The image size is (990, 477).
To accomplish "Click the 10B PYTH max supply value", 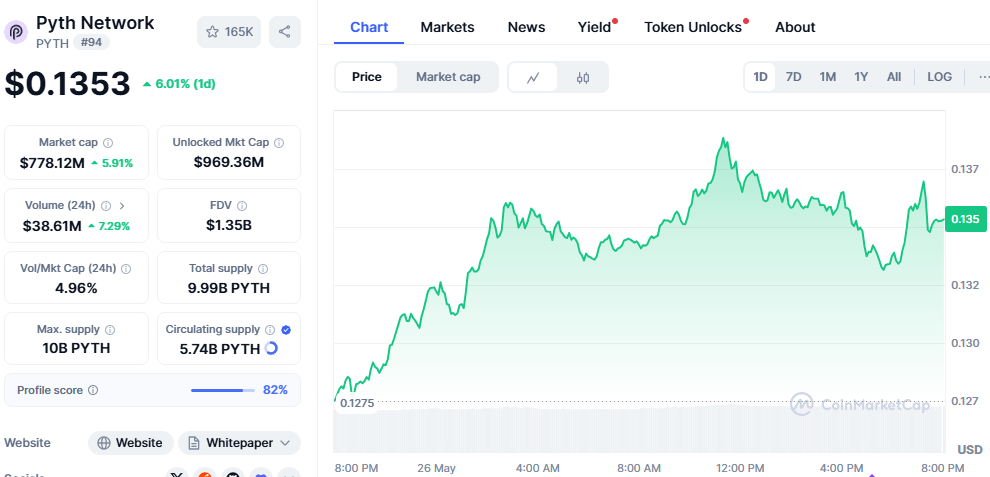I will tap(76, 348).
